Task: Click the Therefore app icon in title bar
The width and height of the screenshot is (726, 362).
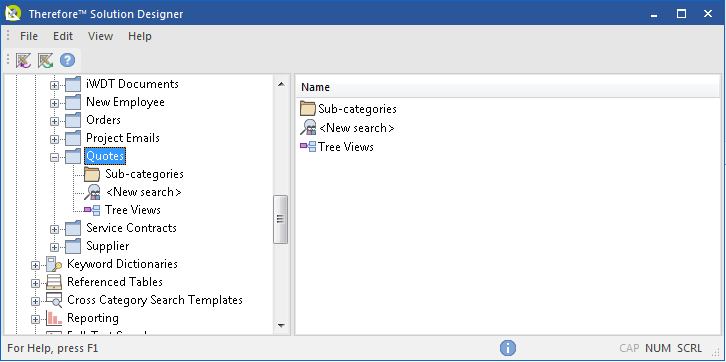Action: [13, 13]
